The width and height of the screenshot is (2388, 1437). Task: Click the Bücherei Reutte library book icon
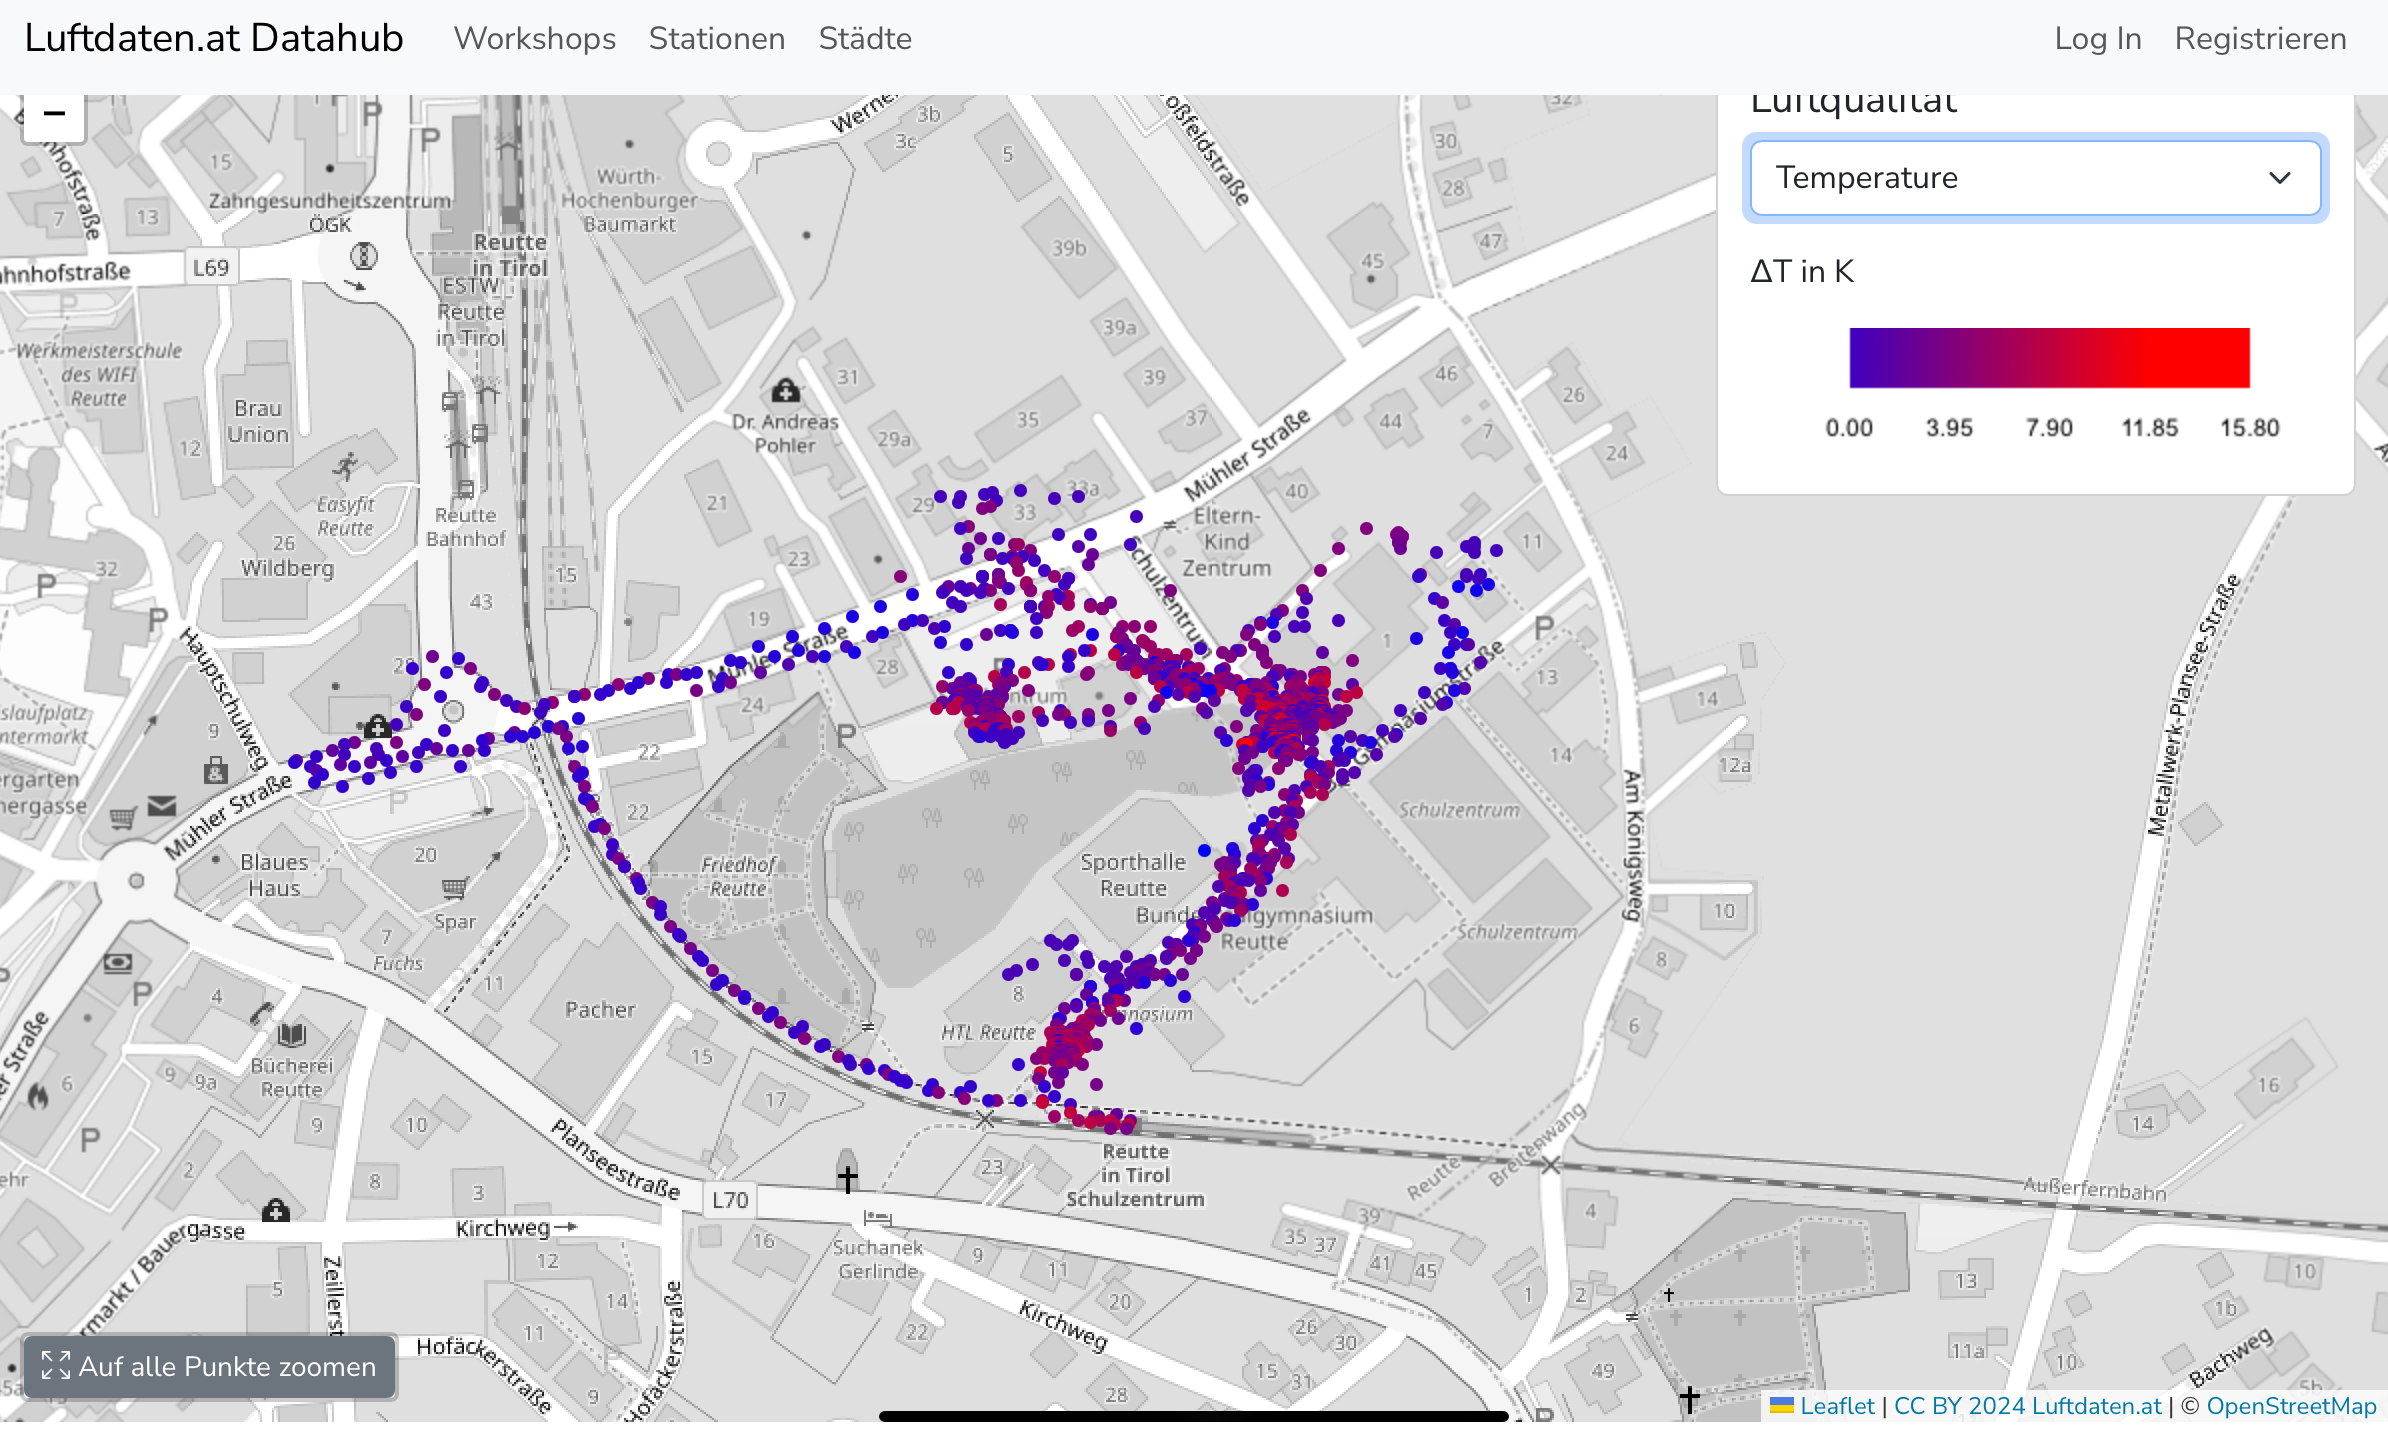click(292, 1034)
